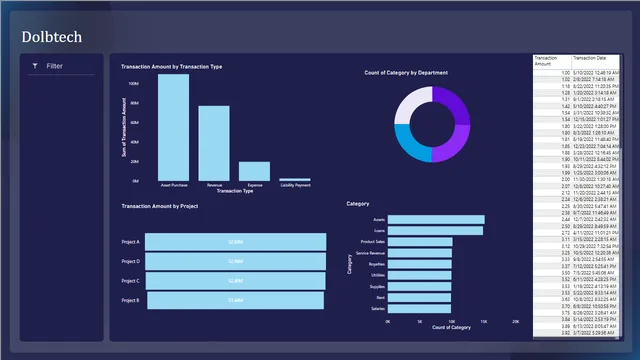This screenshot has width=640, height=360.
Task: Click the '2.00' amount cell
Action: point(565,179)
